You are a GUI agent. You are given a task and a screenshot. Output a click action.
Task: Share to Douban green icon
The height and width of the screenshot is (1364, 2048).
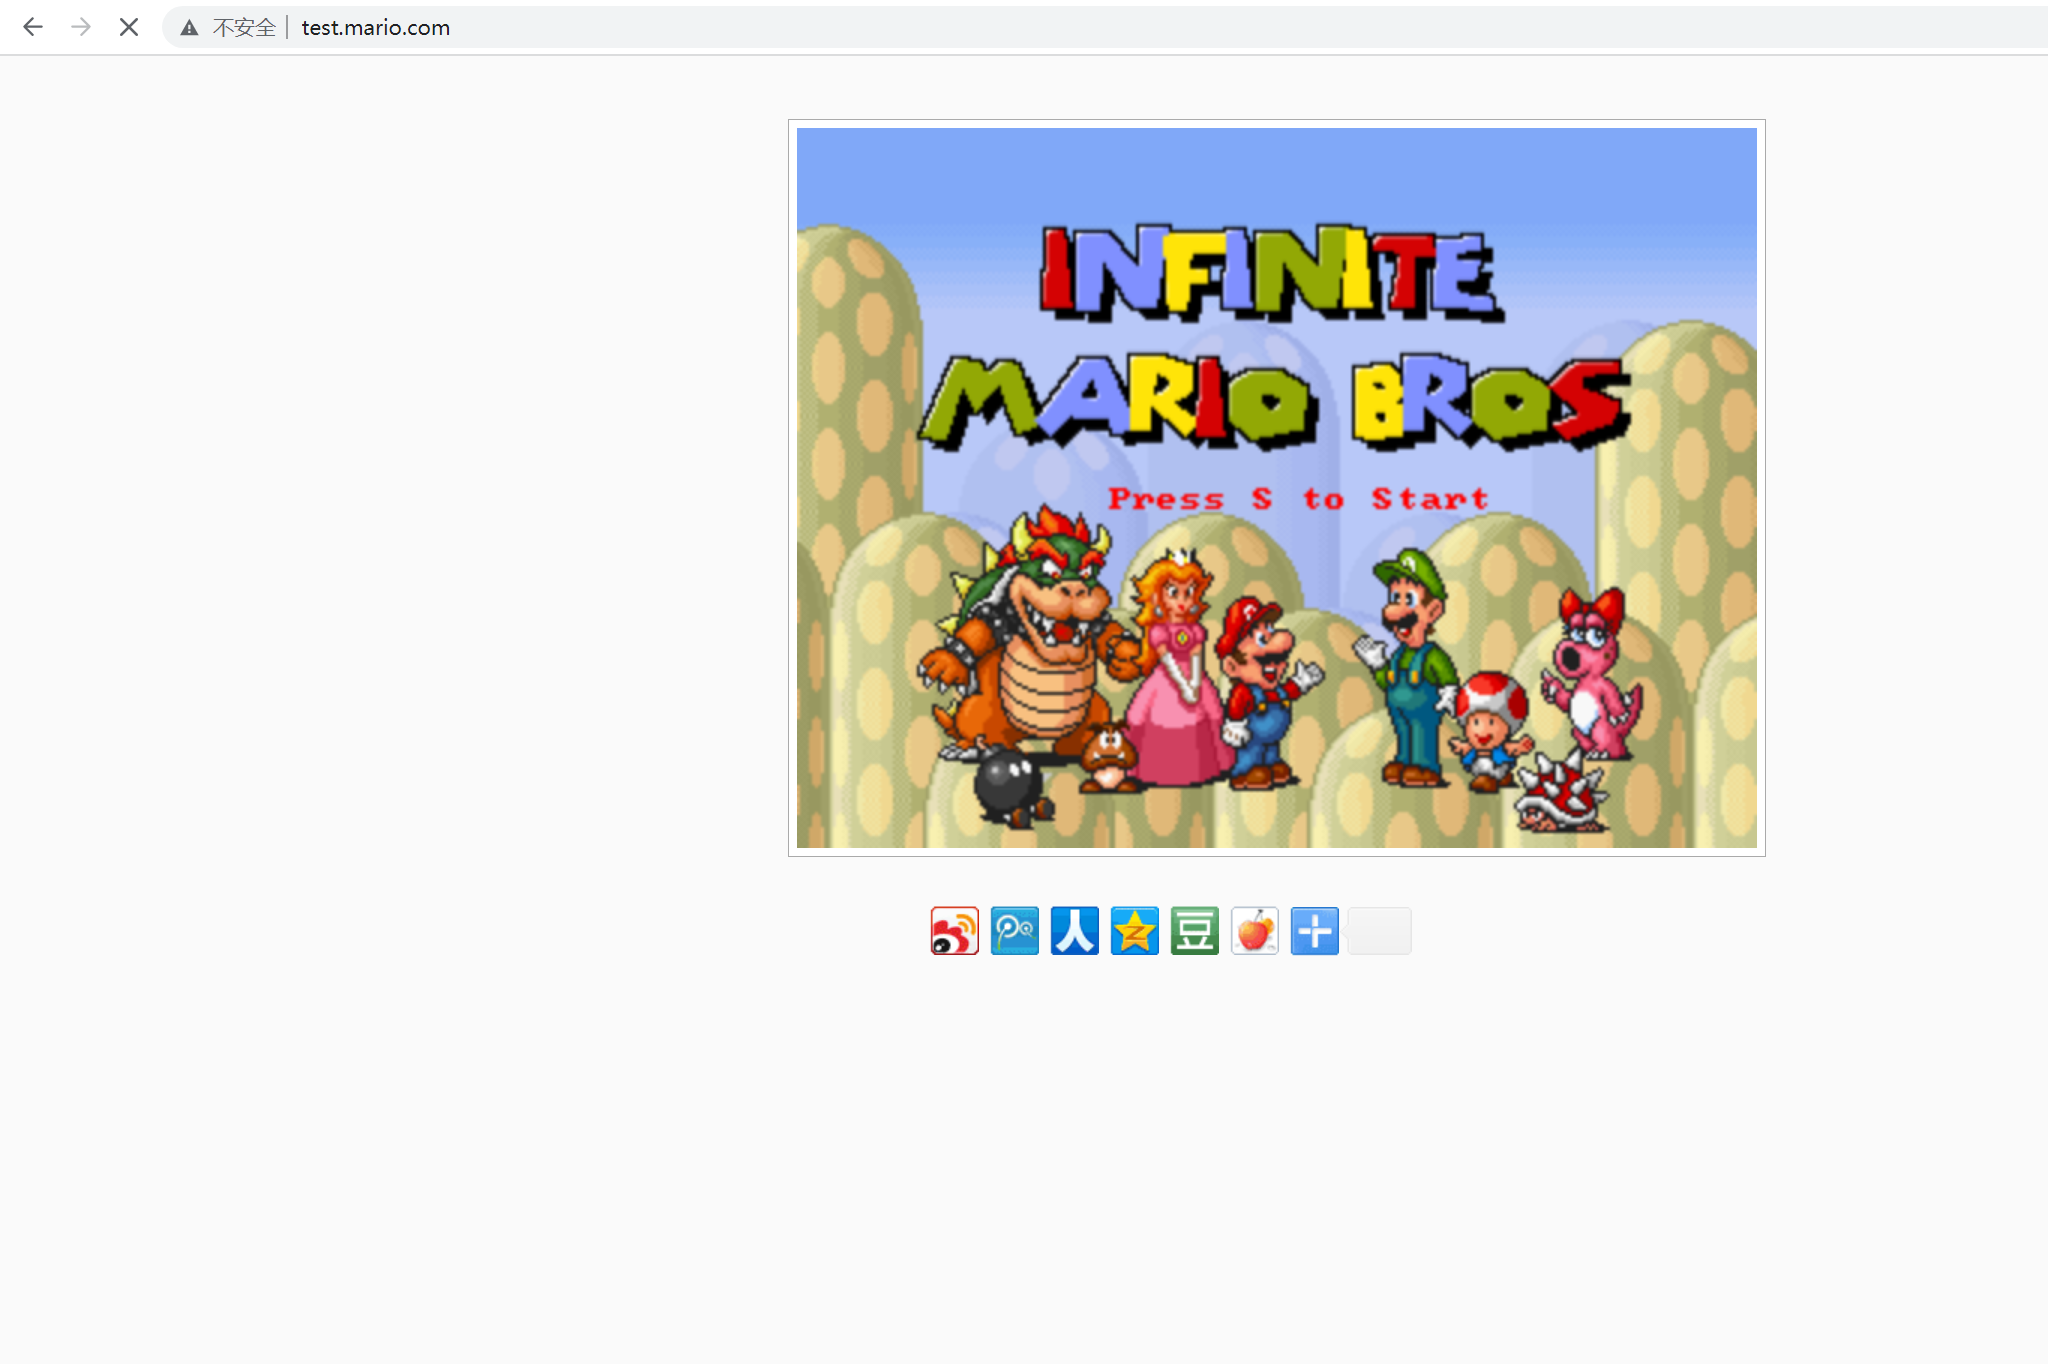1195,931
